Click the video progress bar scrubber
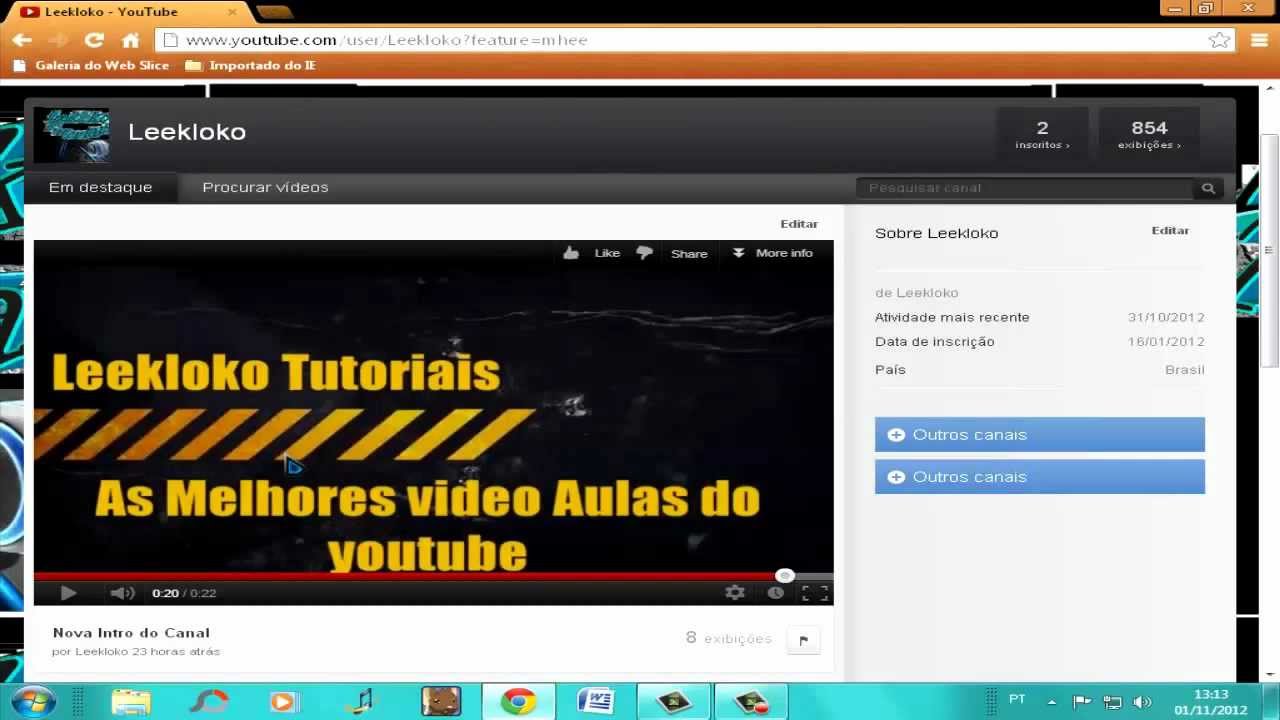The height and width of the screenshot is (720, 1280). pos(785,576)
